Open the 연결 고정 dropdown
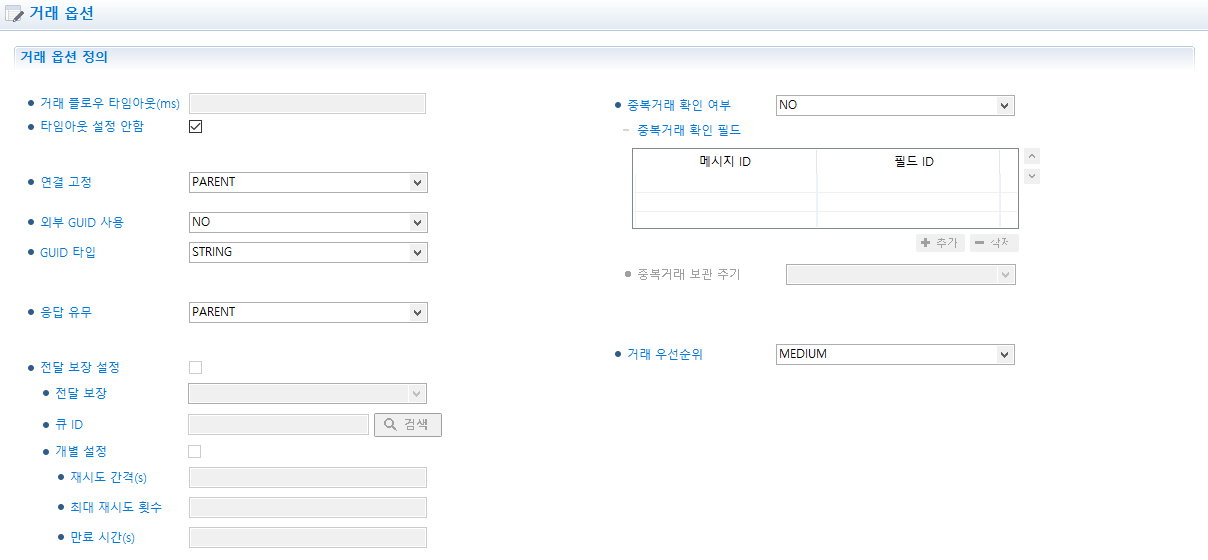1208x560 pixels. [308, 182]
